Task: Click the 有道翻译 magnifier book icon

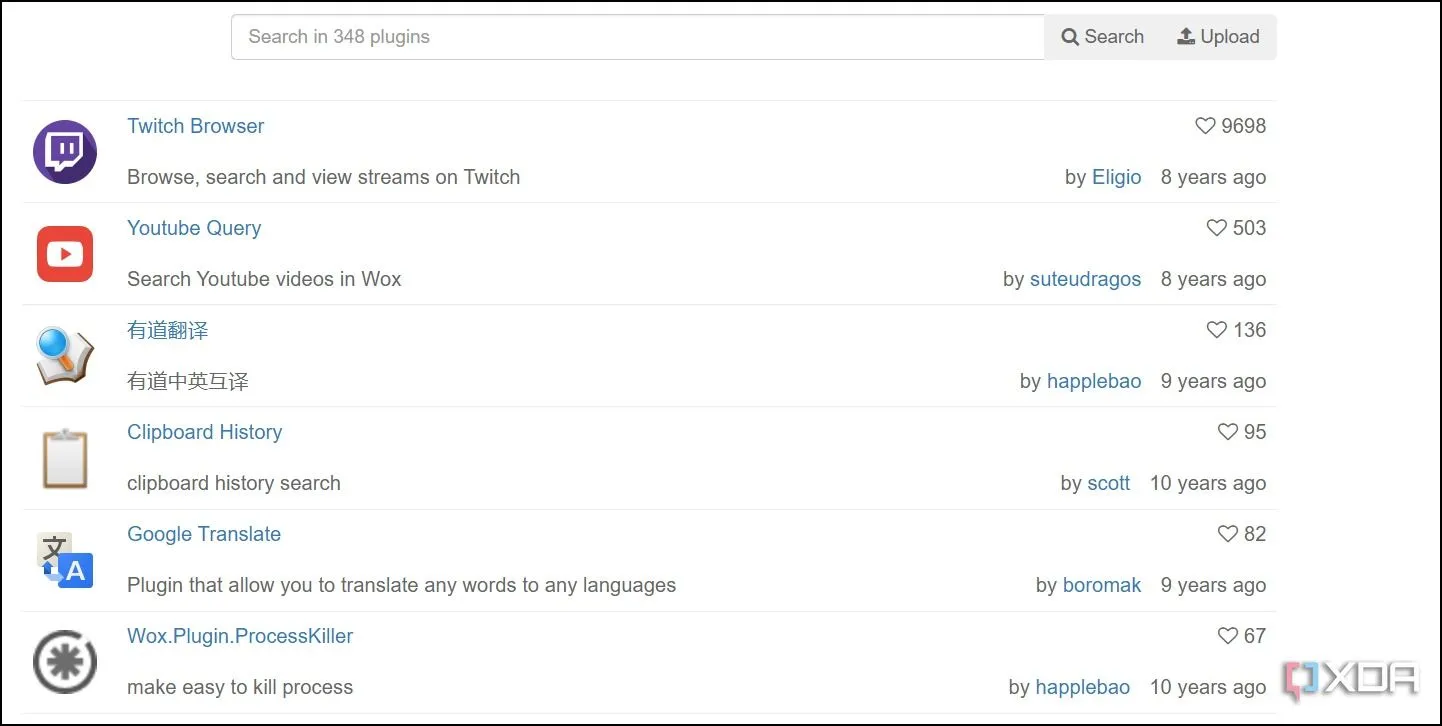Action: point(65,356)
